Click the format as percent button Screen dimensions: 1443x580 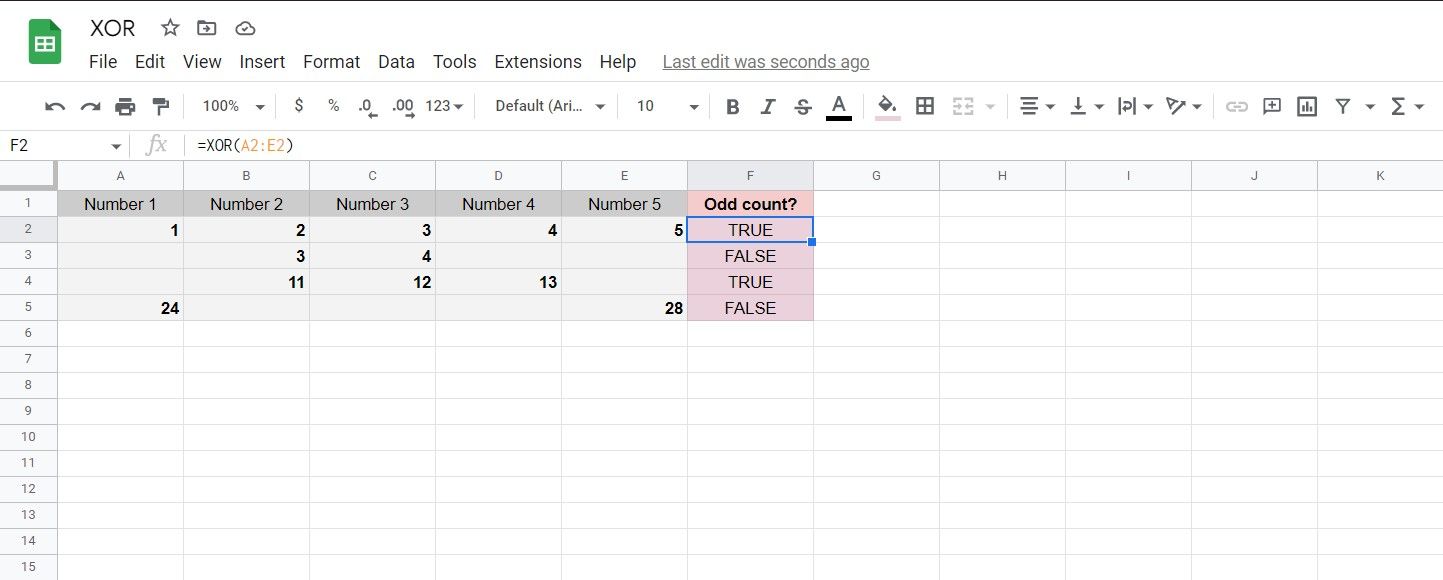334,106
